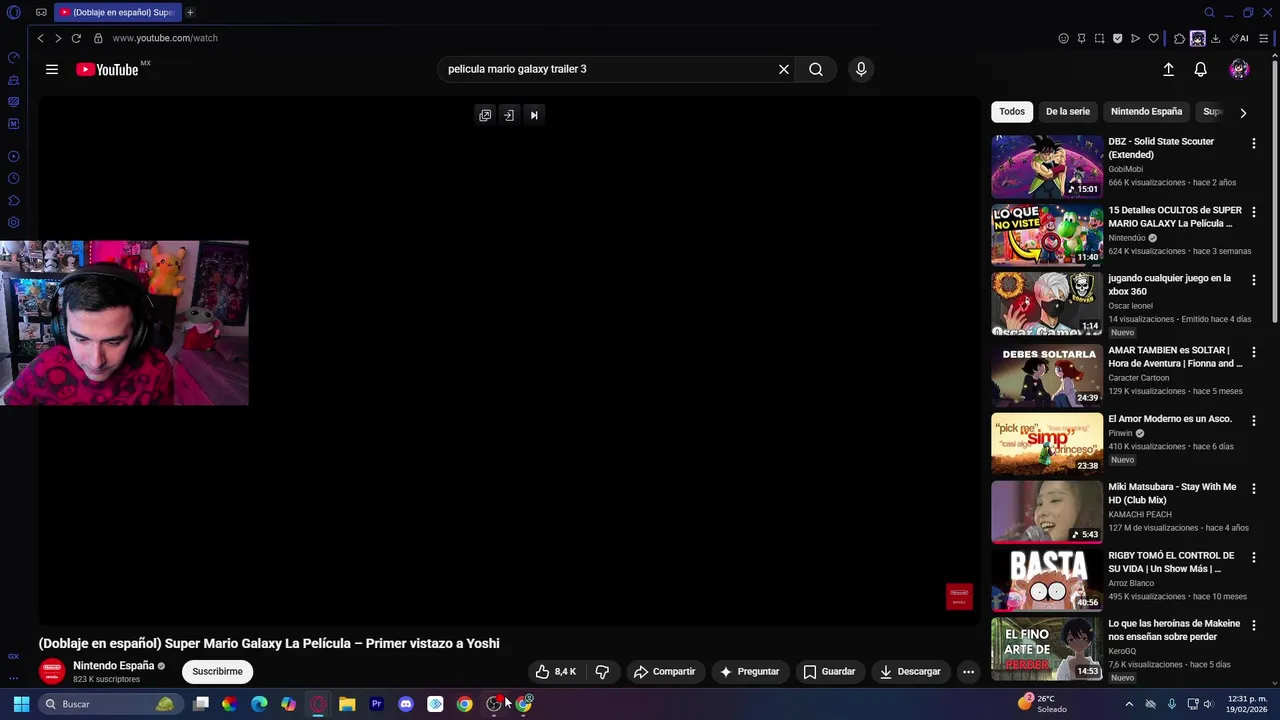Screen dimensions: 1280x720
Task: Open the YouTube account avatar menu
Action: pos(1239,69)
